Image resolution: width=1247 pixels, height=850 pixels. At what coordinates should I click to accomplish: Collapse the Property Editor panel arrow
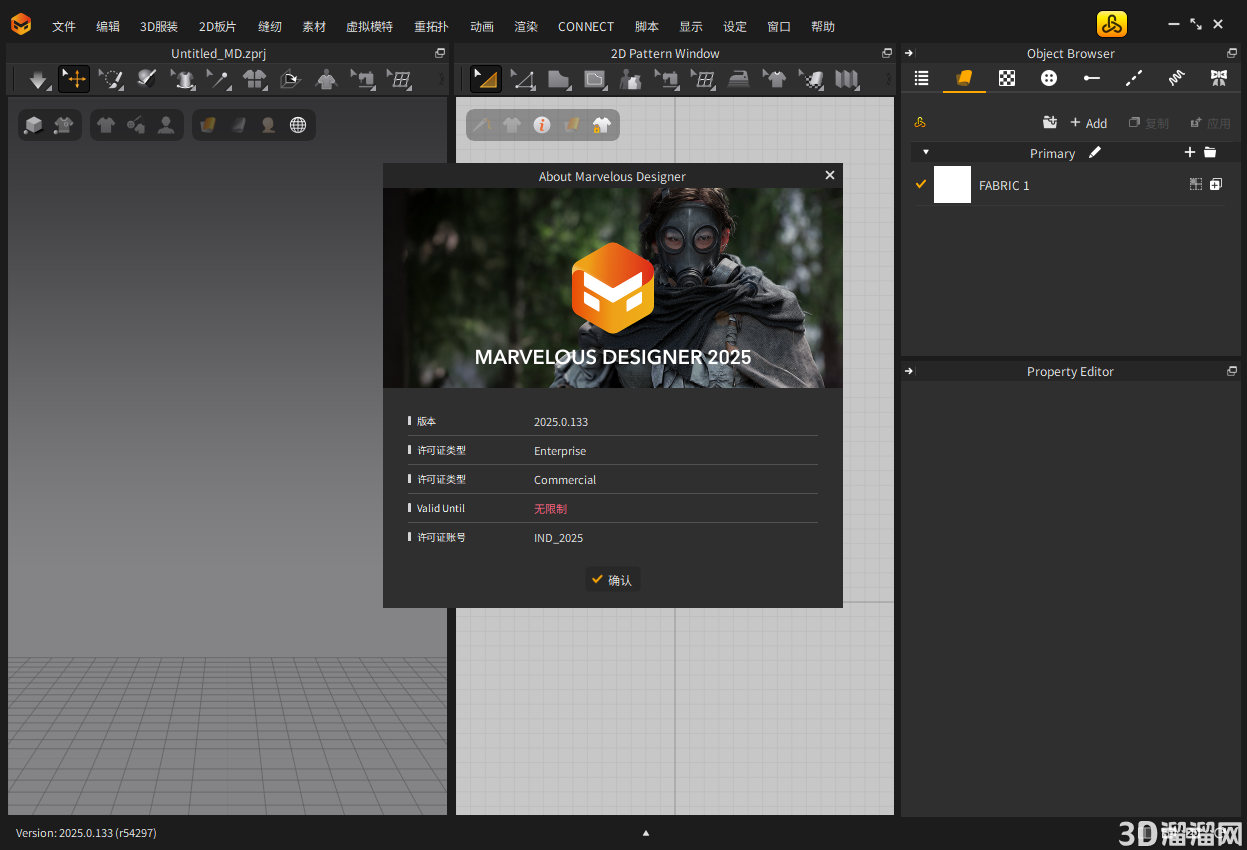909,371
